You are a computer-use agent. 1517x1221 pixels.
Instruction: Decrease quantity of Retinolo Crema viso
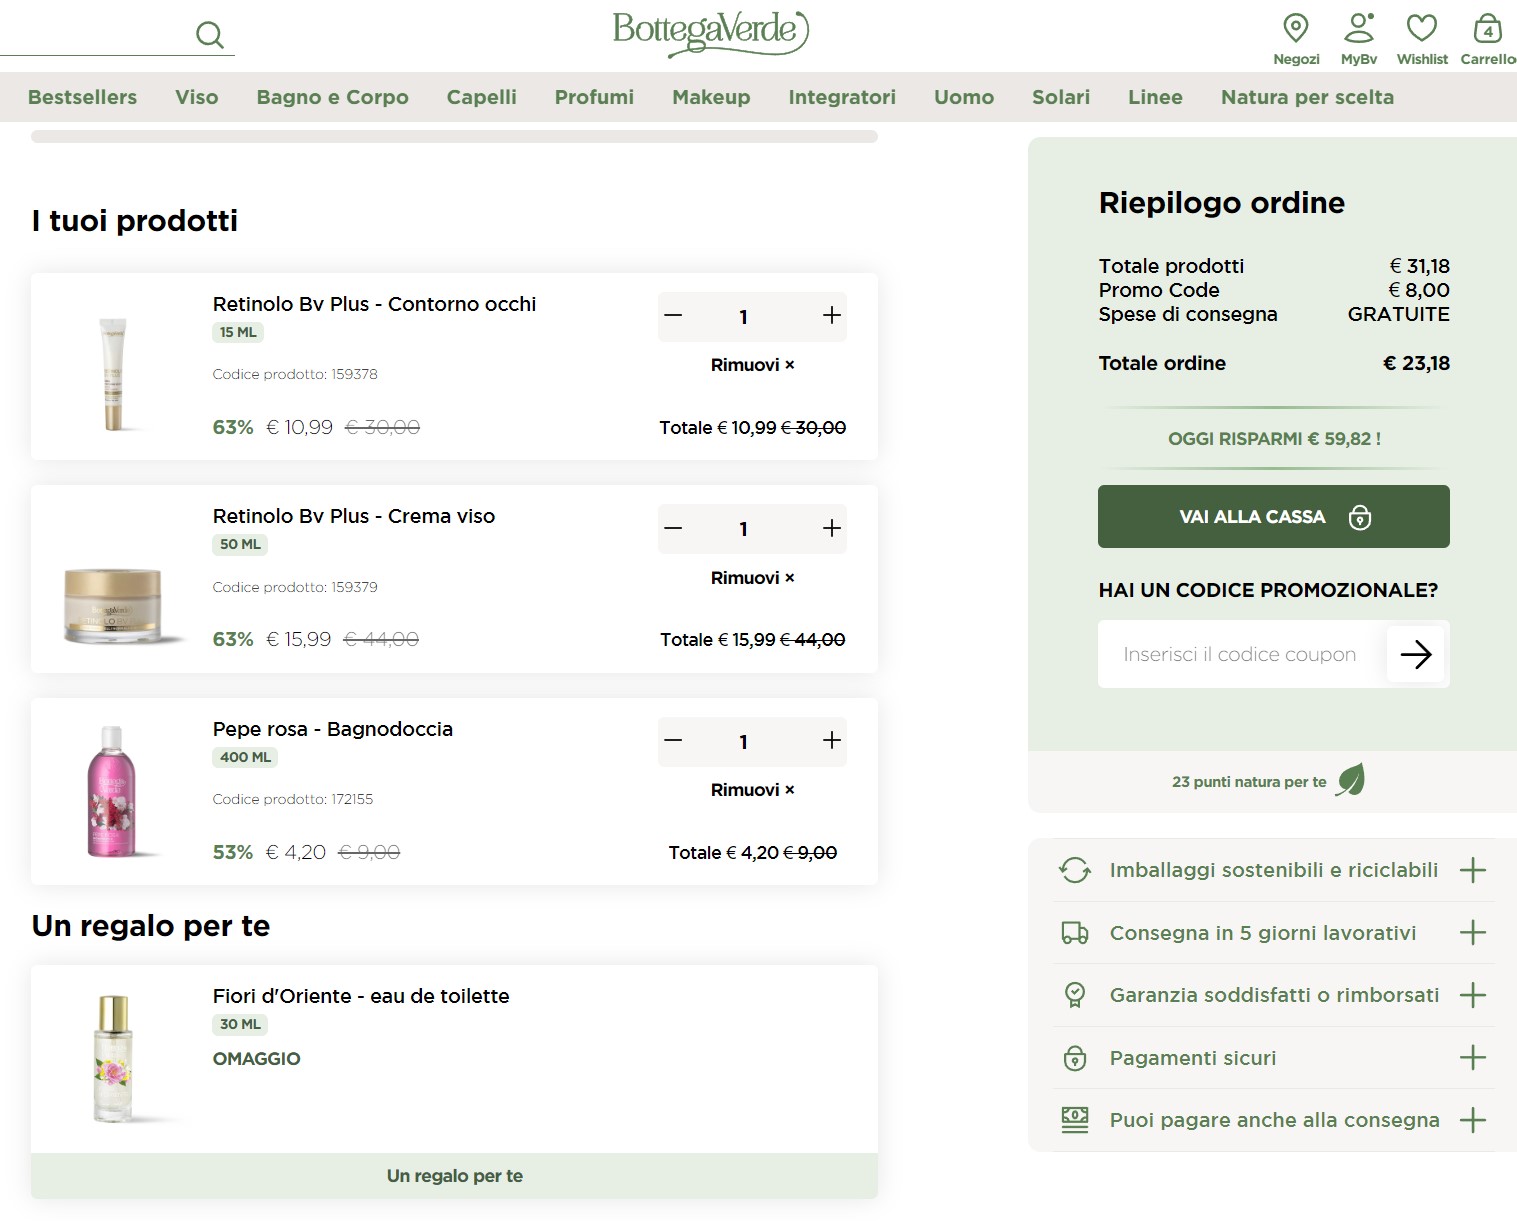673,528
